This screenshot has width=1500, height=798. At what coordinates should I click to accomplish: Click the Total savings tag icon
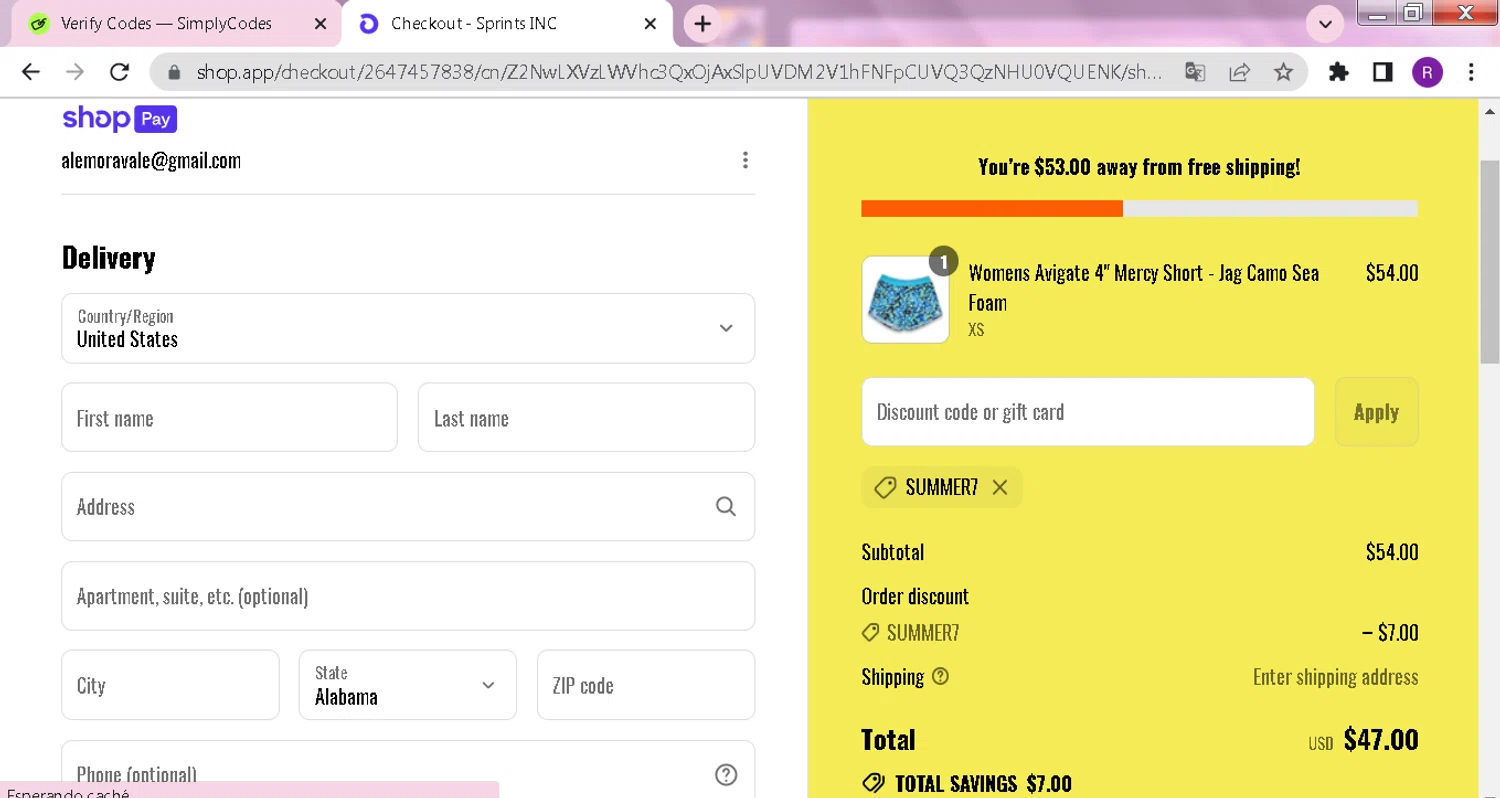[x=873, y=783]
